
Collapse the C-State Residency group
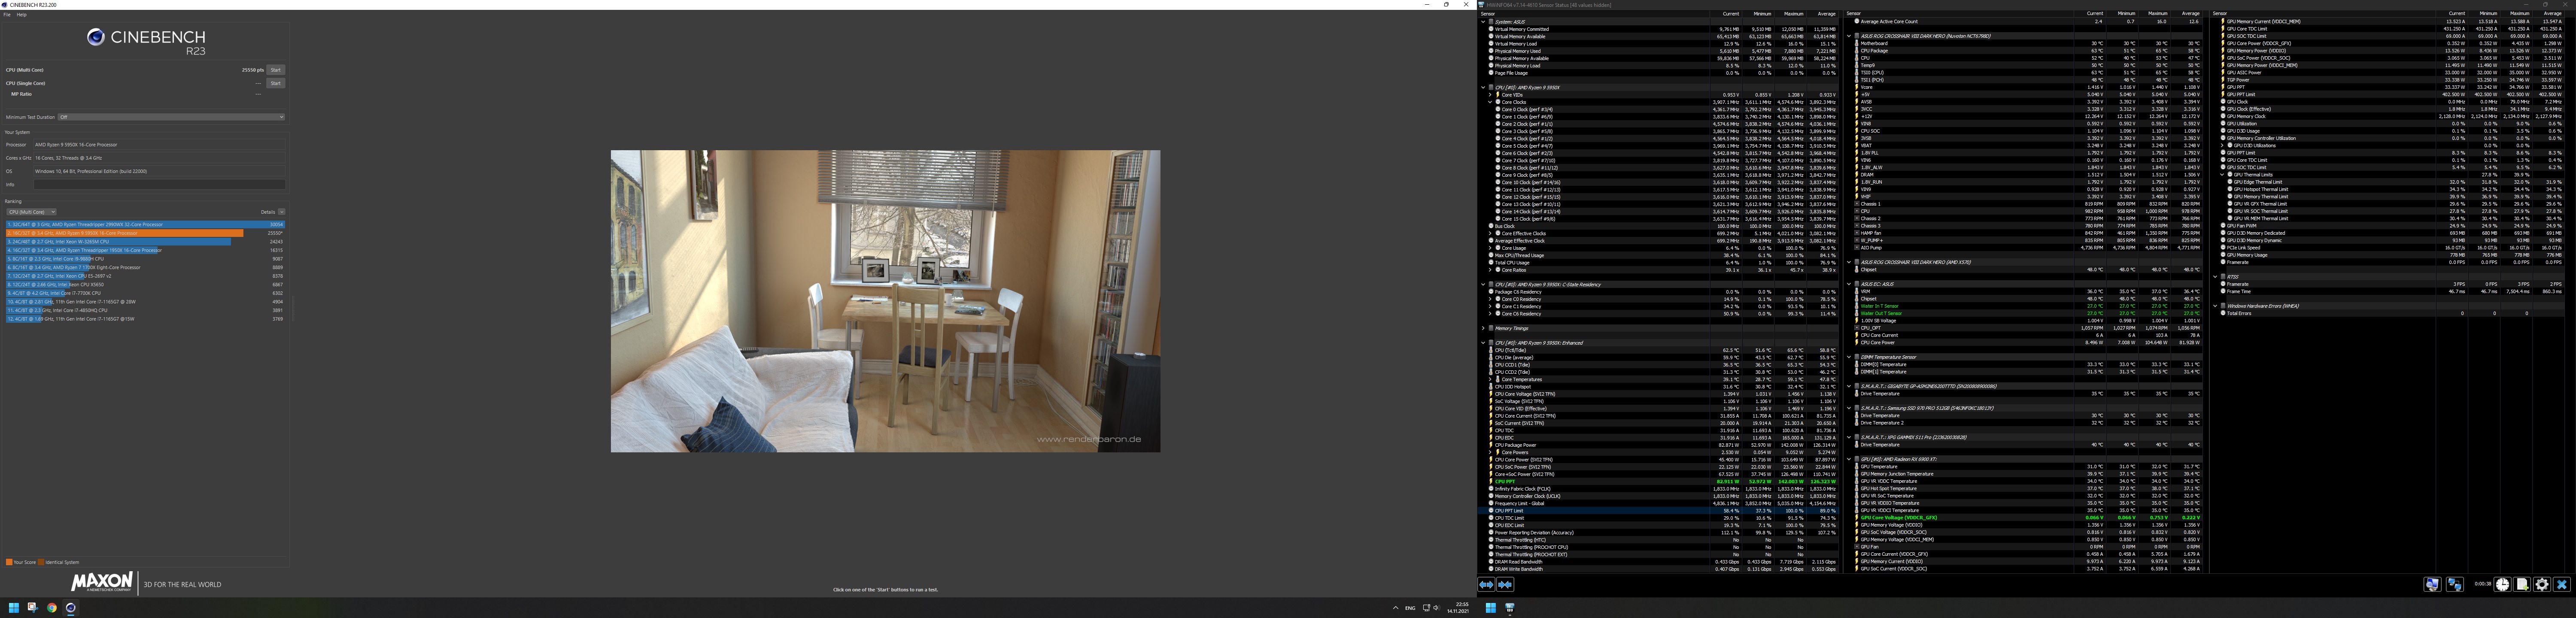click(x=1483, y=285)
